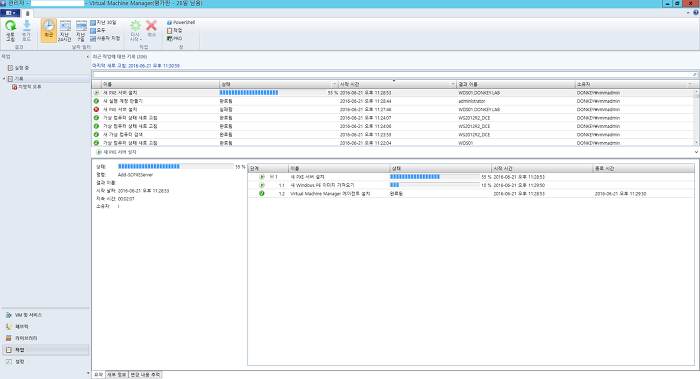Choose the 모두 (All) date filter

click(x=98, y=30)
